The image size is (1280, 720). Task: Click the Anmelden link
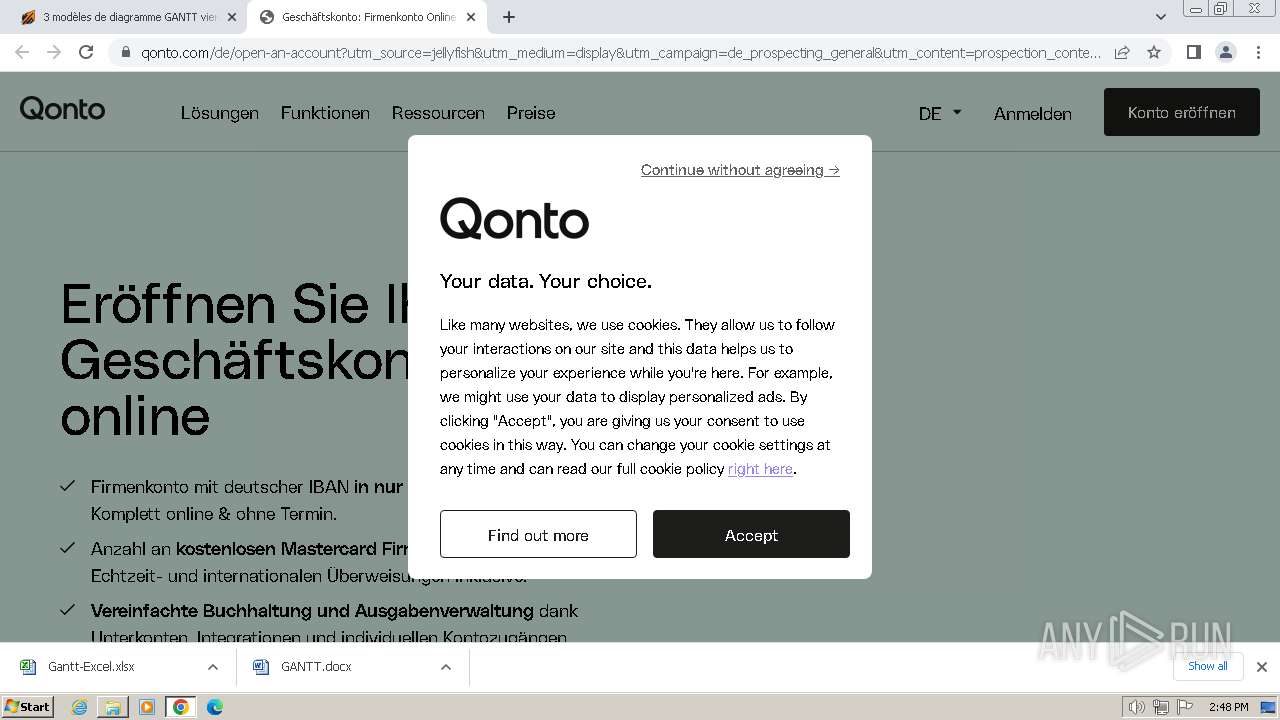[x=1033, y=113]
